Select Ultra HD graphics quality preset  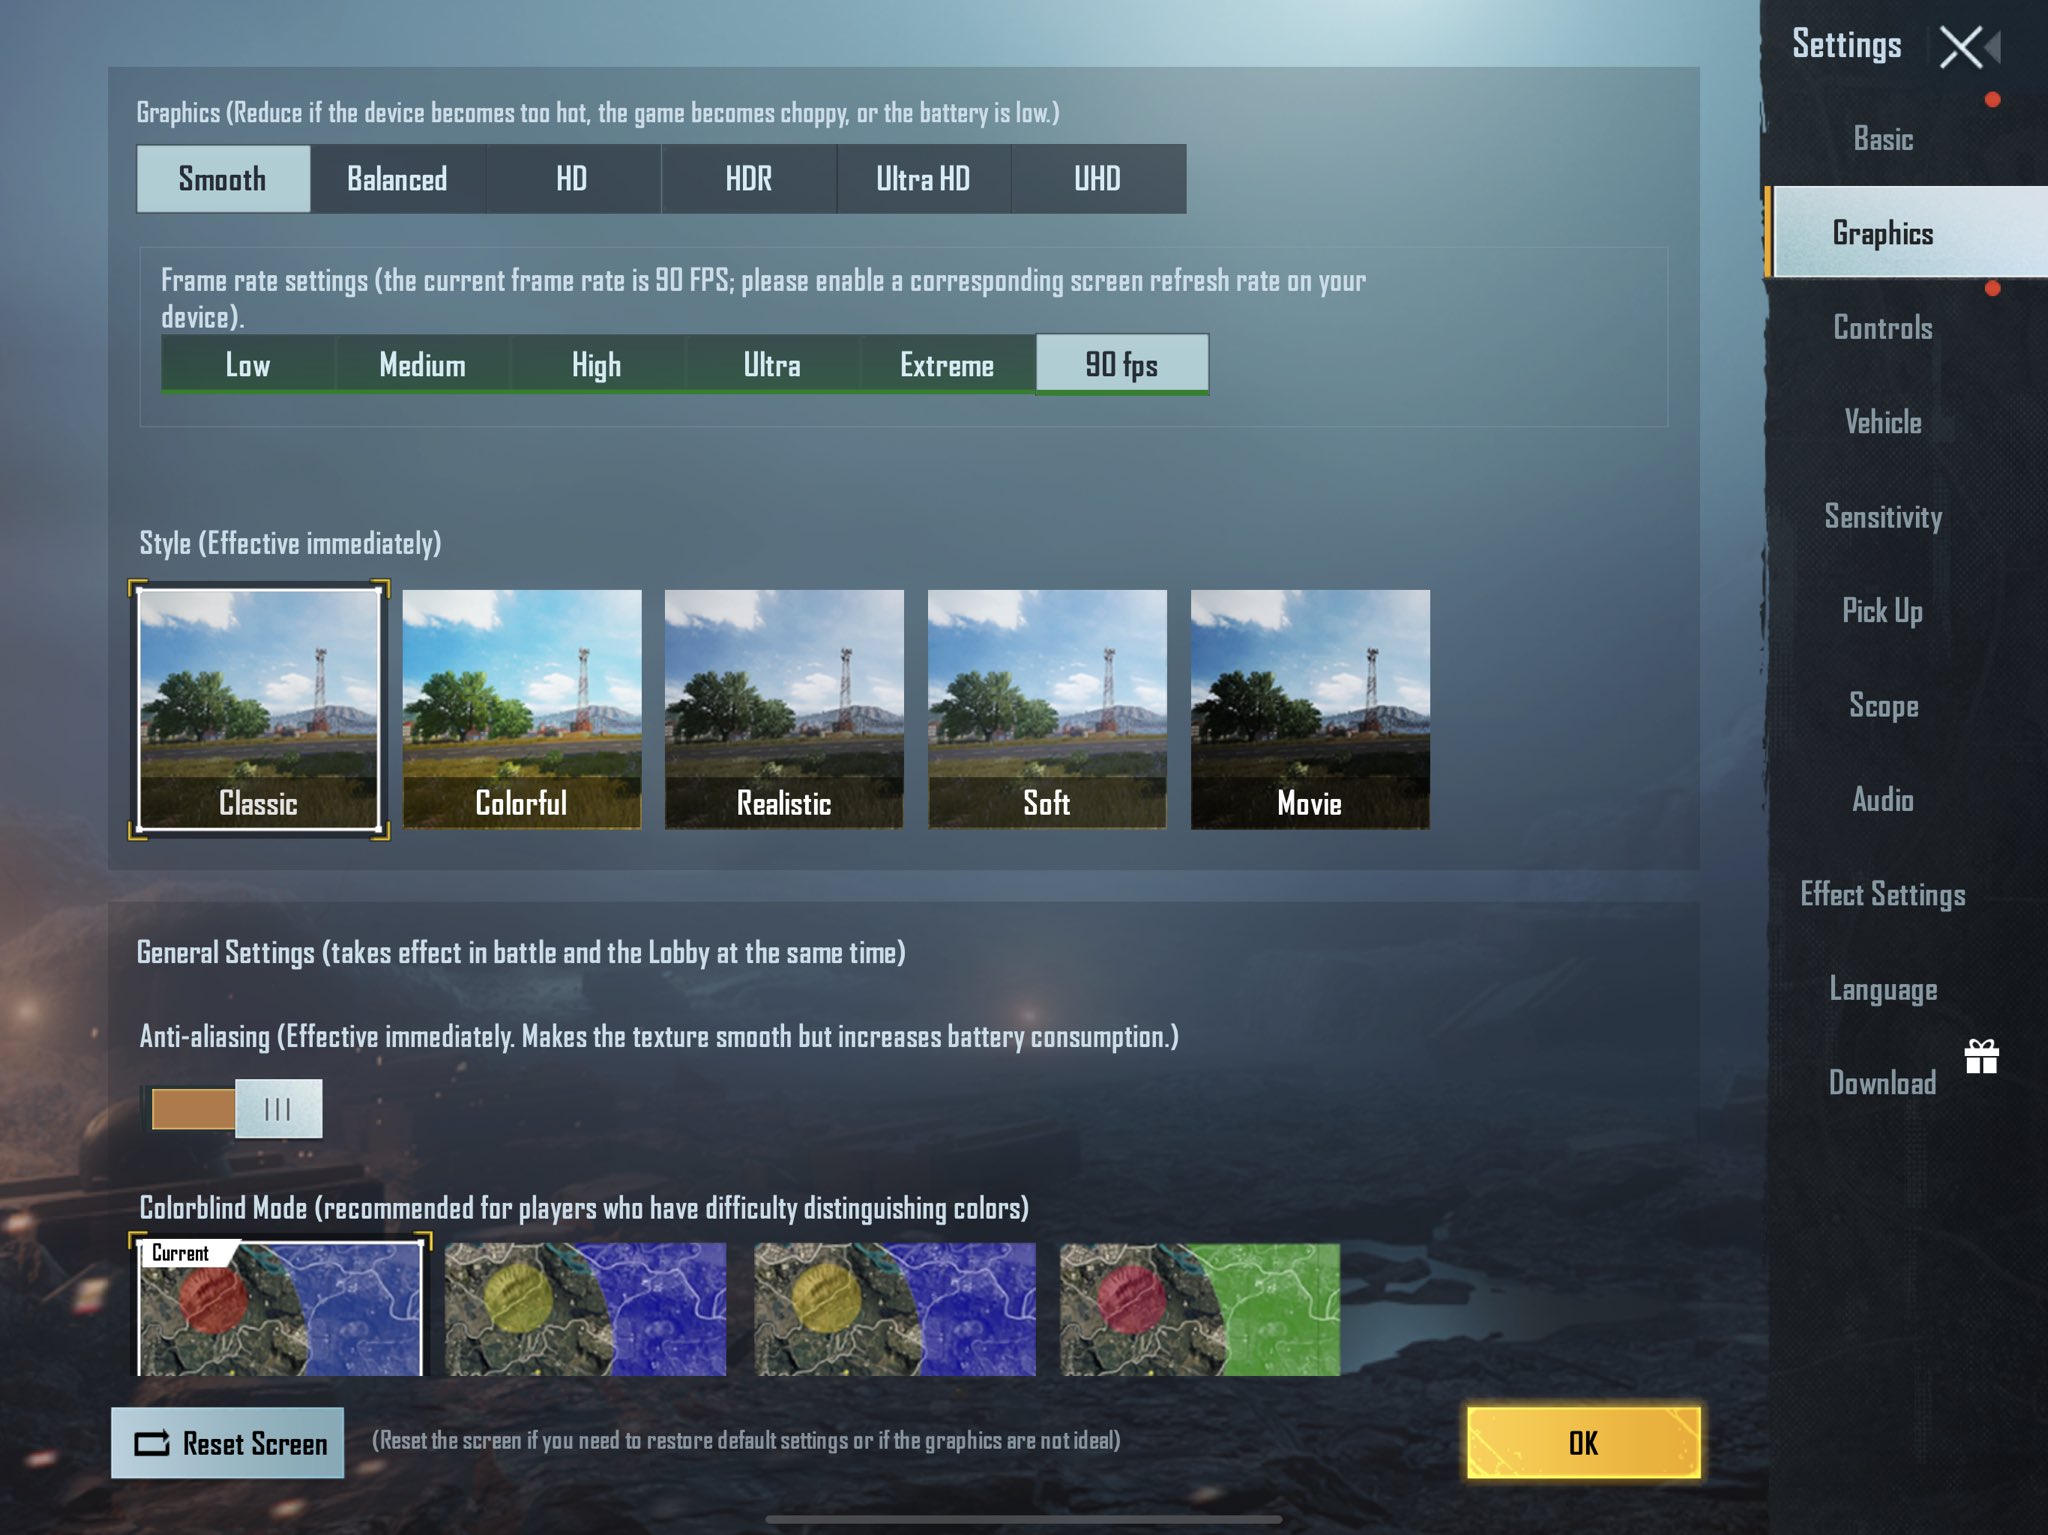pos(922,179)
